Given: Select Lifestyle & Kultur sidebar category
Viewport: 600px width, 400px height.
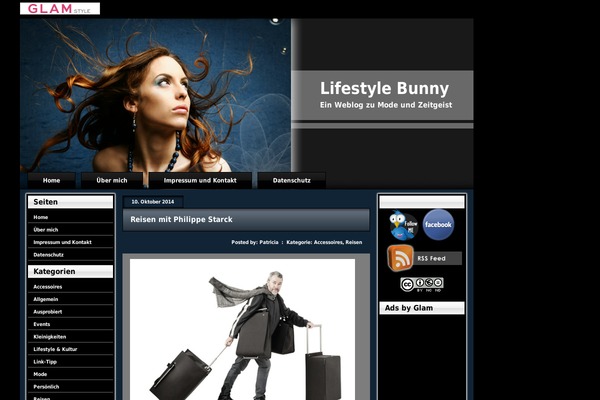Looking at the screenshot, I should click(55, 349).
